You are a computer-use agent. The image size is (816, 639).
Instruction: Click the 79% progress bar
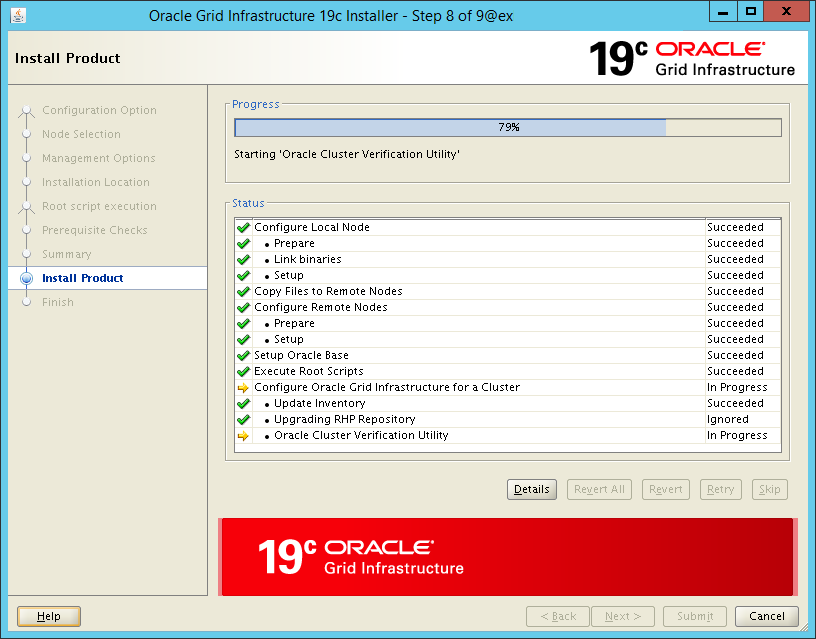[x=508, y=127]
